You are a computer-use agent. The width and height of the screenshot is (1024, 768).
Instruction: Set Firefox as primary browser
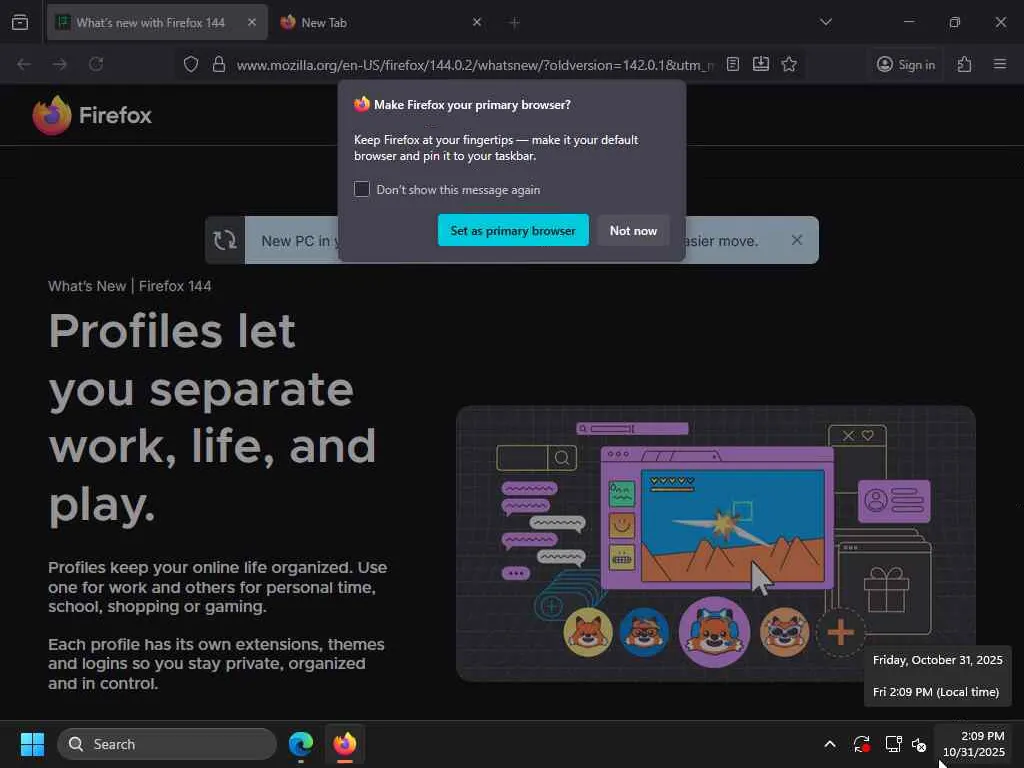click(513, 231)
